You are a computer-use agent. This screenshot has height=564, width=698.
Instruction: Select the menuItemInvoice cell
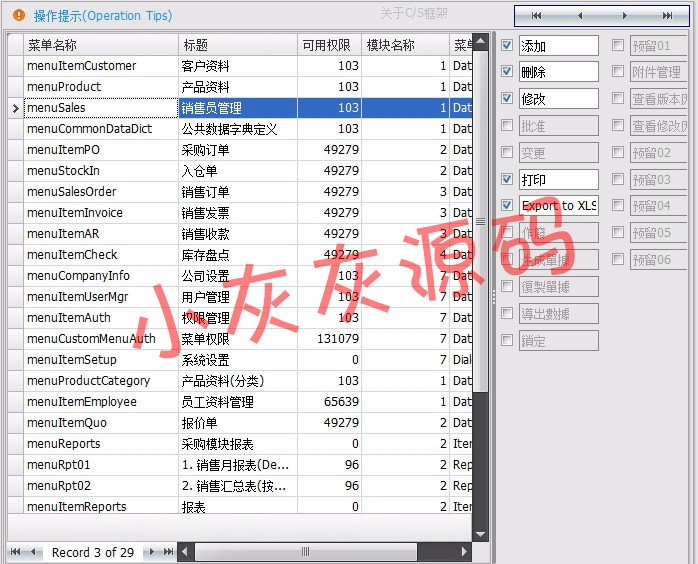[x=101, y=213]
